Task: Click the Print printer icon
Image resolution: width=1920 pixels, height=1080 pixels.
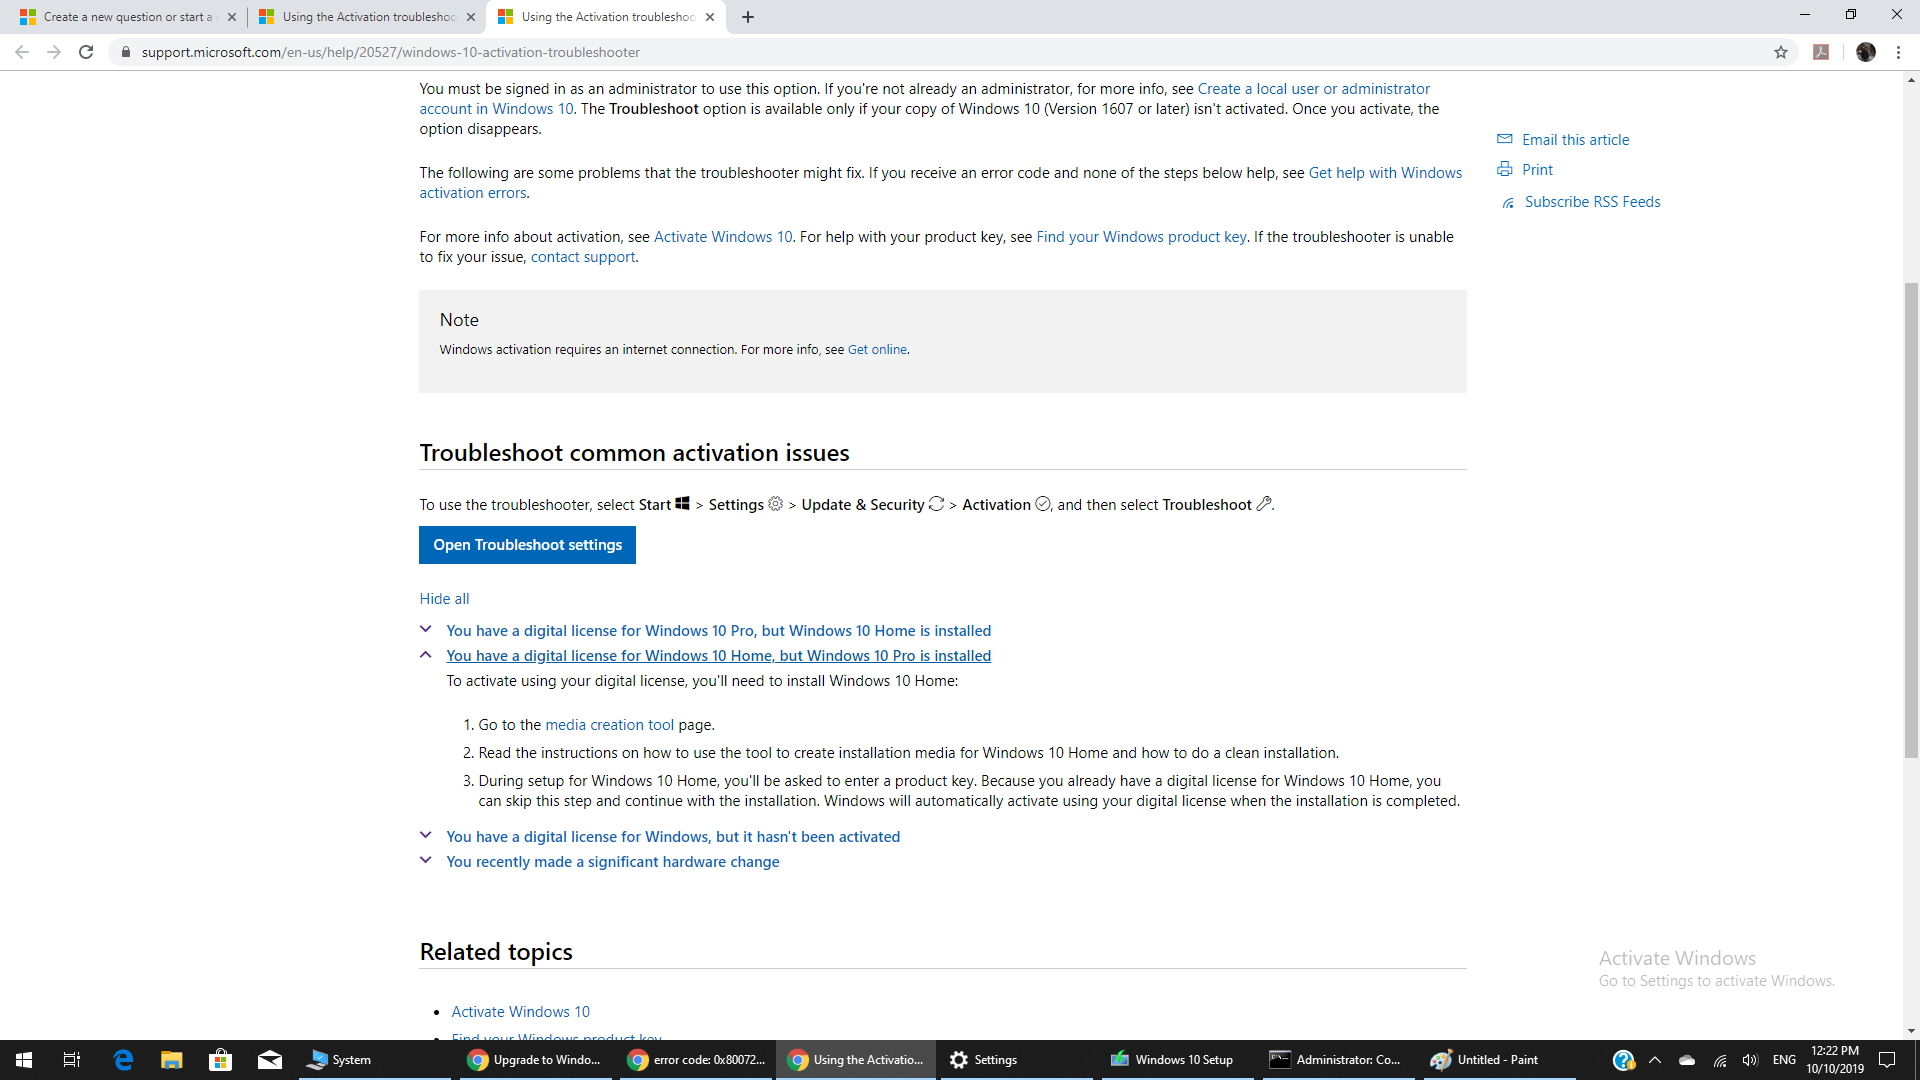Action: click(1504, 169)
